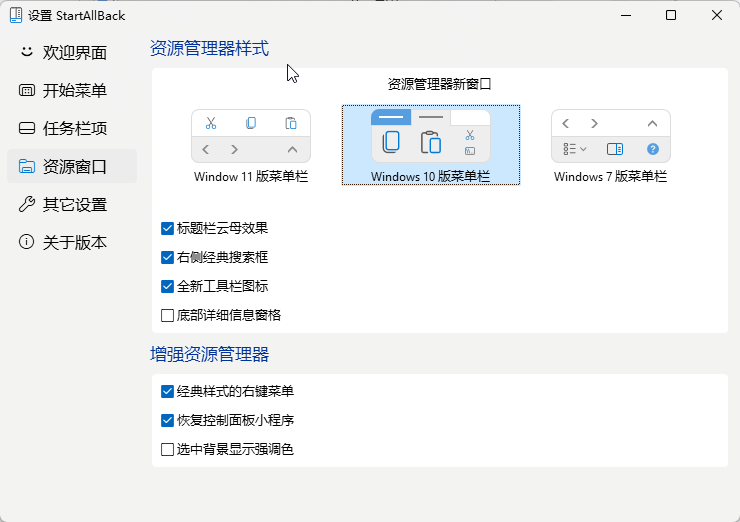740x522 pixels.
Task: Click large paste icon in Windows 10 preview
Action: [430, 142]
